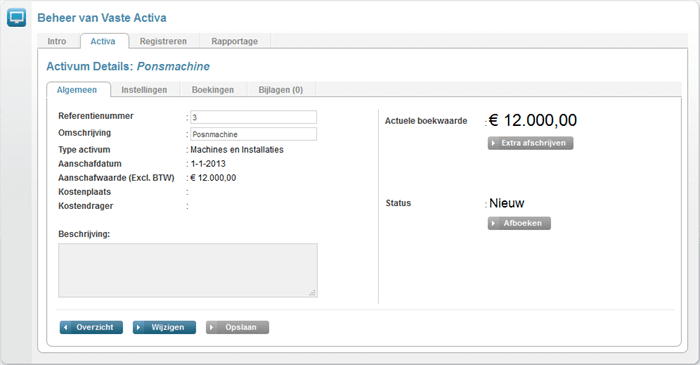
Task: Click the Activum Details: Ponsmachine heading
Action: [128, 66]
